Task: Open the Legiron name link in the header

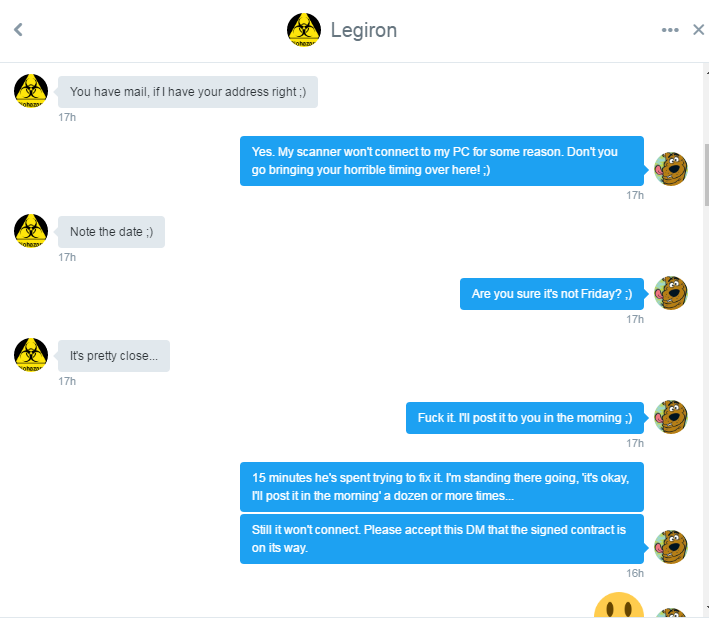Action: [x=364, y=30]
